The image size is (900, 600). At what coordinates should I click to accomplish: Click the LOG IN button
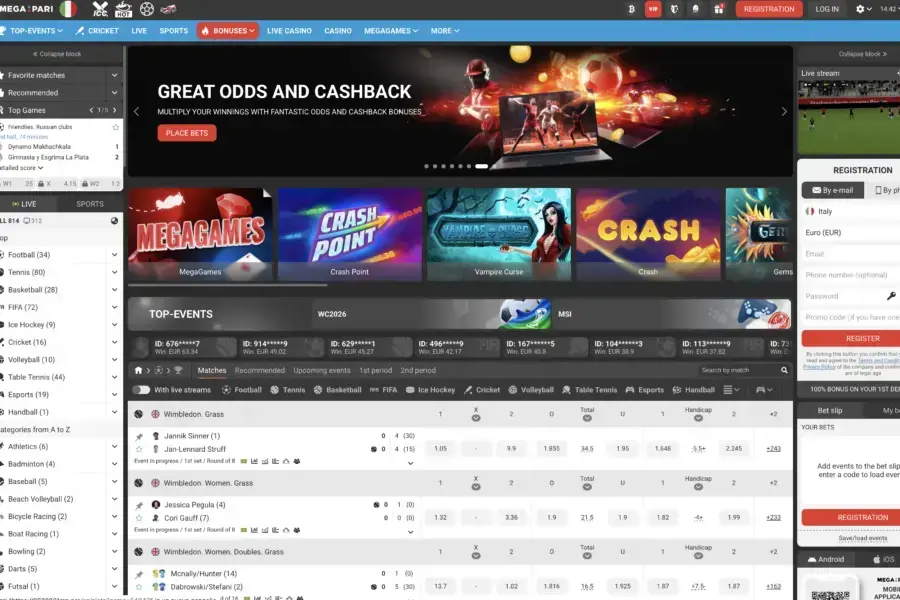pos(827,9)
